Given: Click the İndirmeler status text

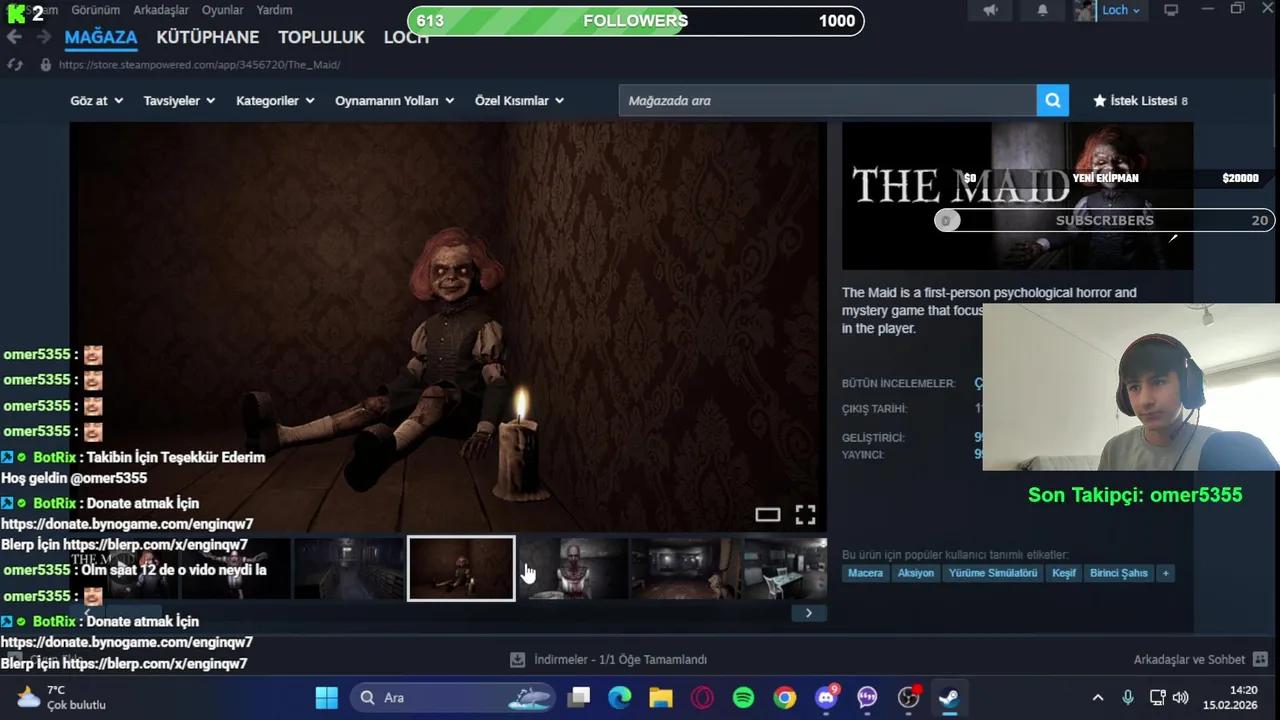Looking at the screenshot, I should point(620,660).
